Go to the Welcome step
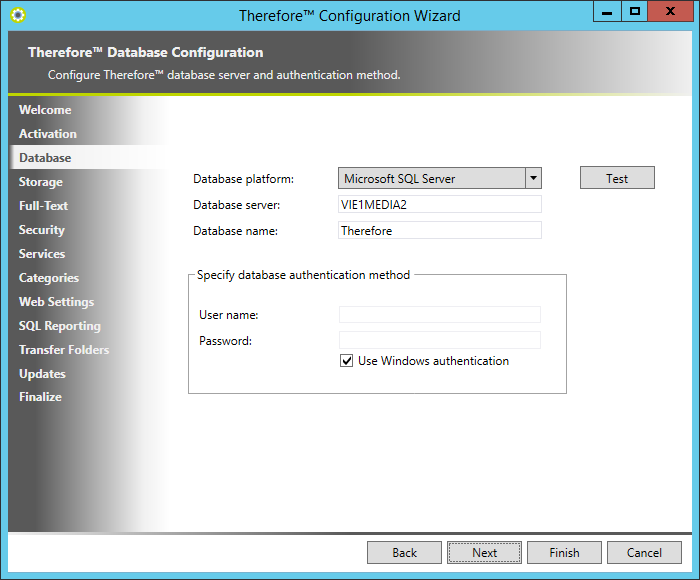 tap(45, 110)
